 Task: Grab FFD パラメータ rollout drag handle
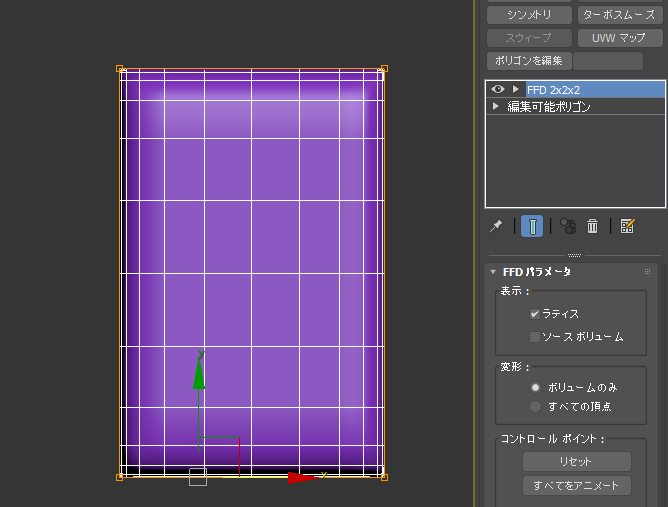[648, 272]
